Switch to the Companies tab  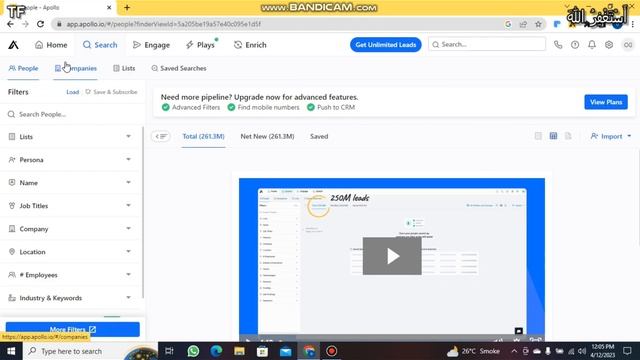point(76,68)
